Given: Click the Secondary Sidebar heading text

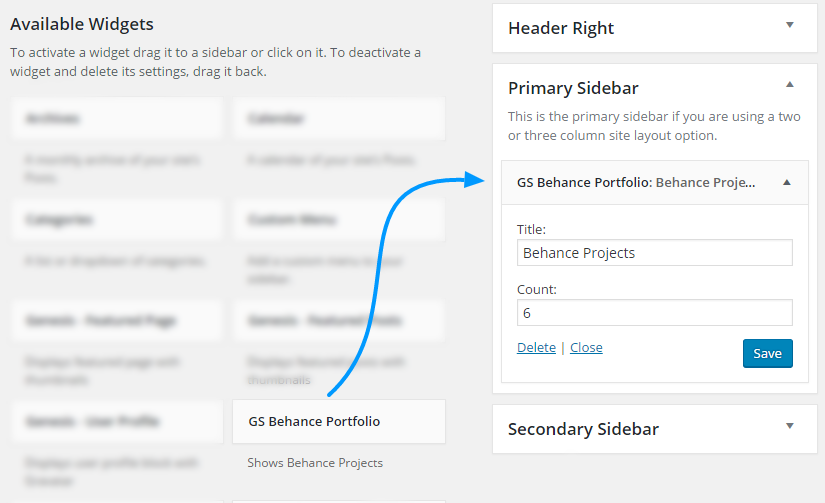Looking at the screenshot, I should click(583, 429).
